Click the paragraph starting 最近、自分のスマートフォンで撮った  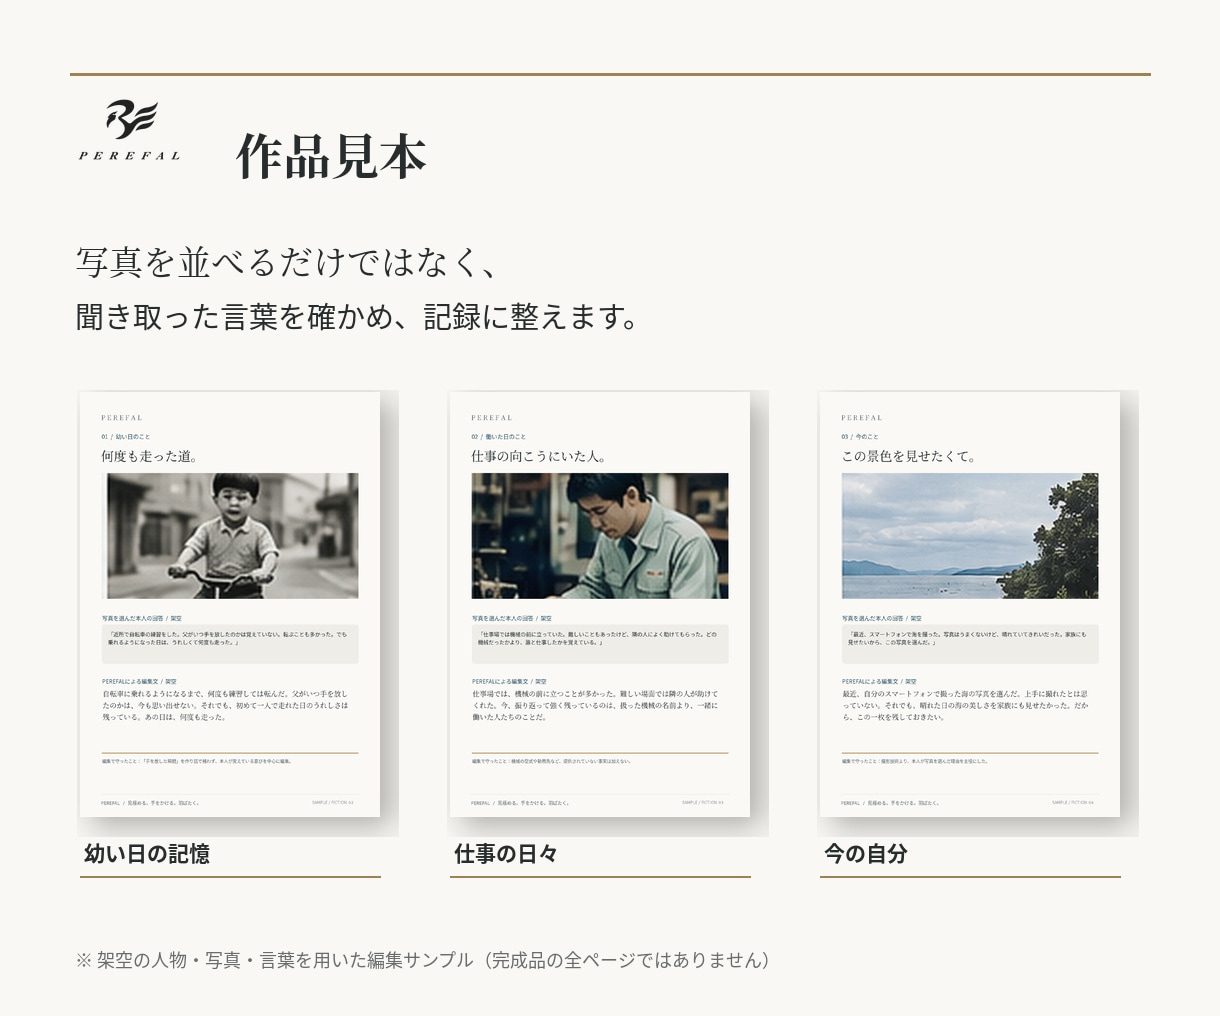coord(966,705)
